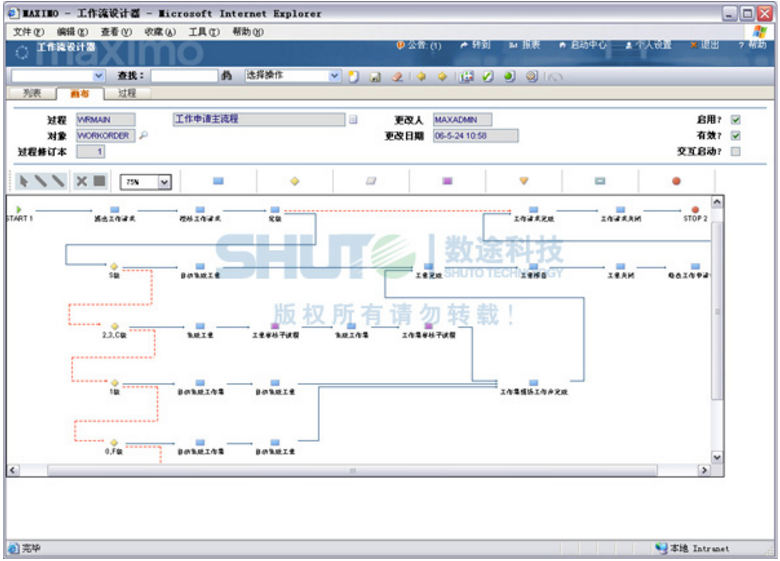Click the 个人设置 profile link
This screenshot has height=561, width=780.
click(x=648, y=45)
